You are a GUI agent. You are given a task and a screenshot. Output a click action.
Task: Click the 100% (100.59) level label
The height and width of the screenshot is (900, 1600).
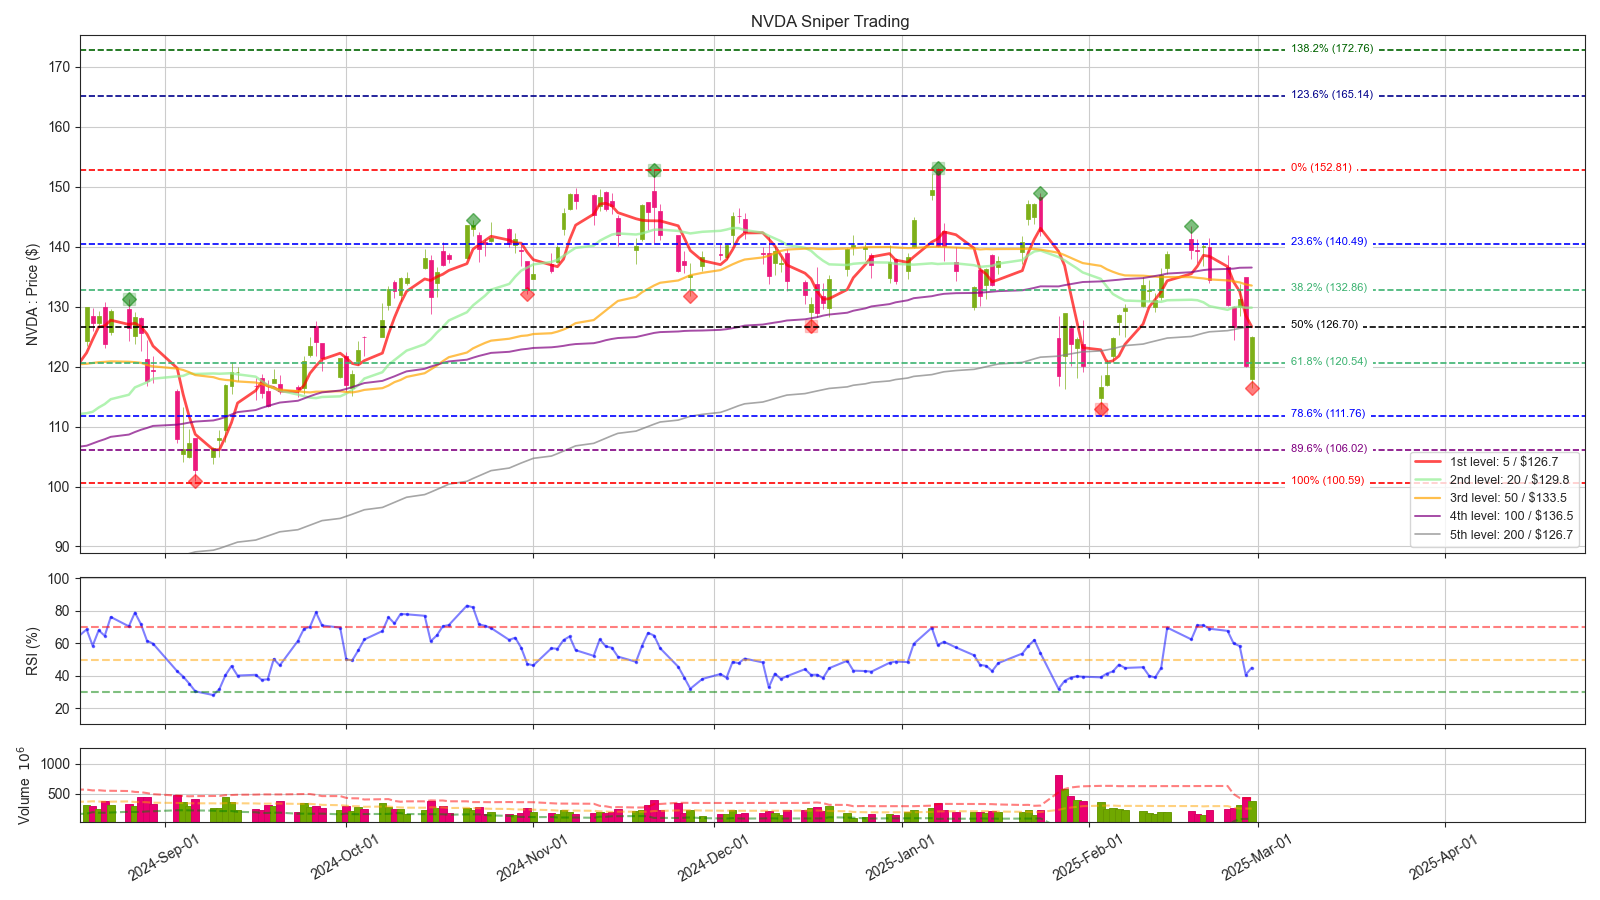pos(1328,480)
